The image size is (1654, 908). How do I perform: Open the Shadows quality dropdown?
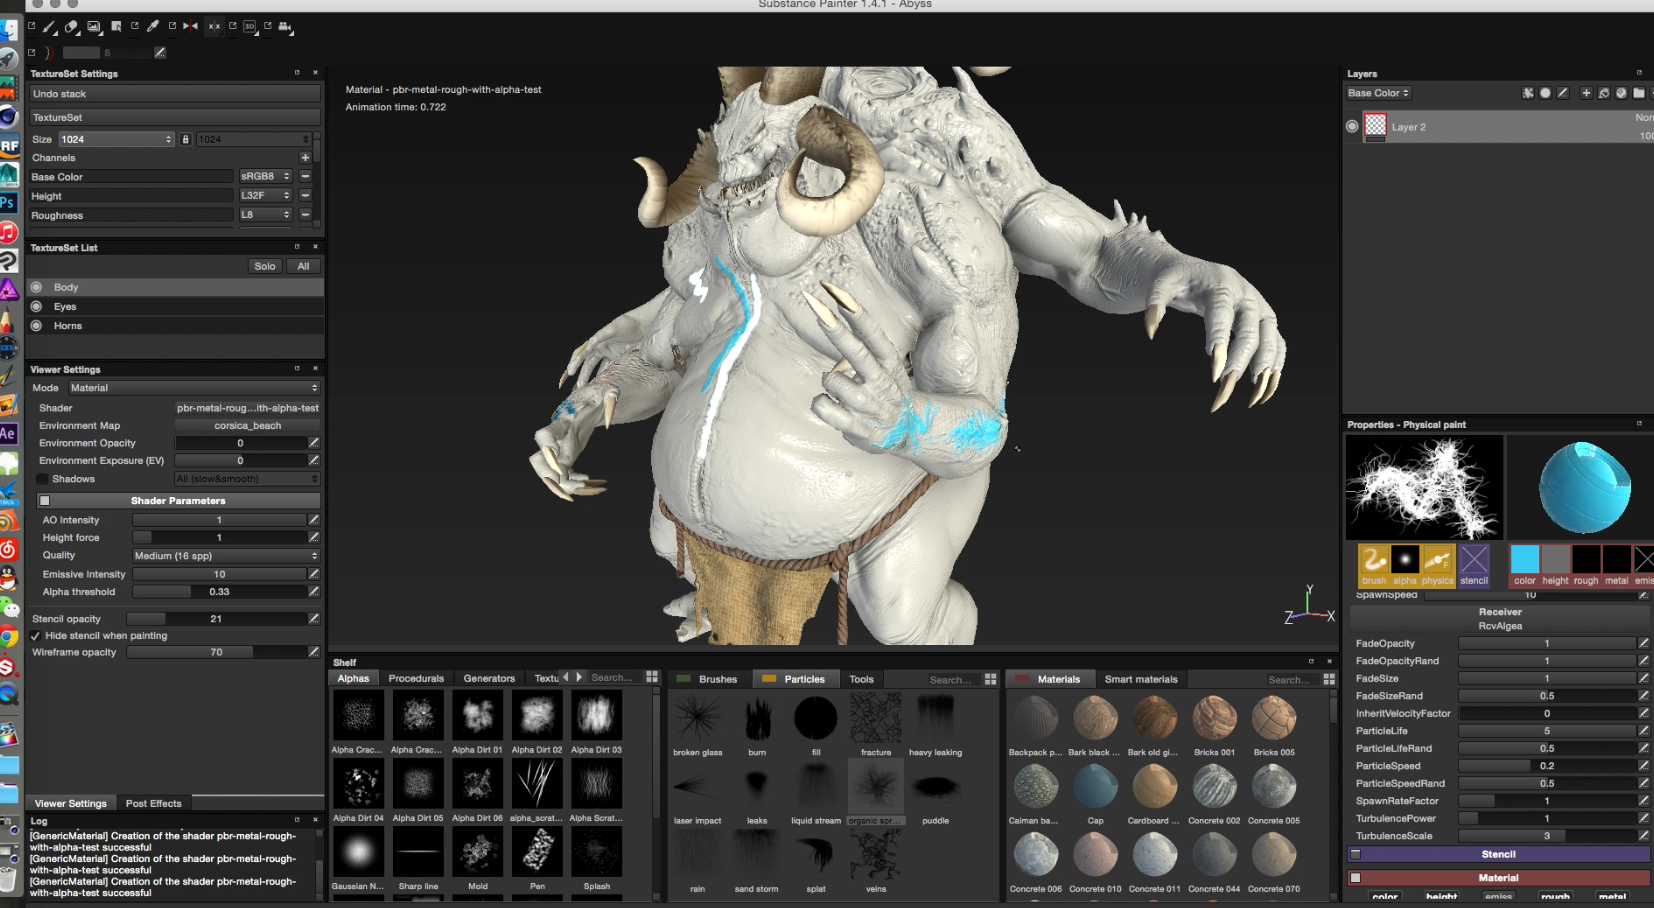(x=247, y=479)
